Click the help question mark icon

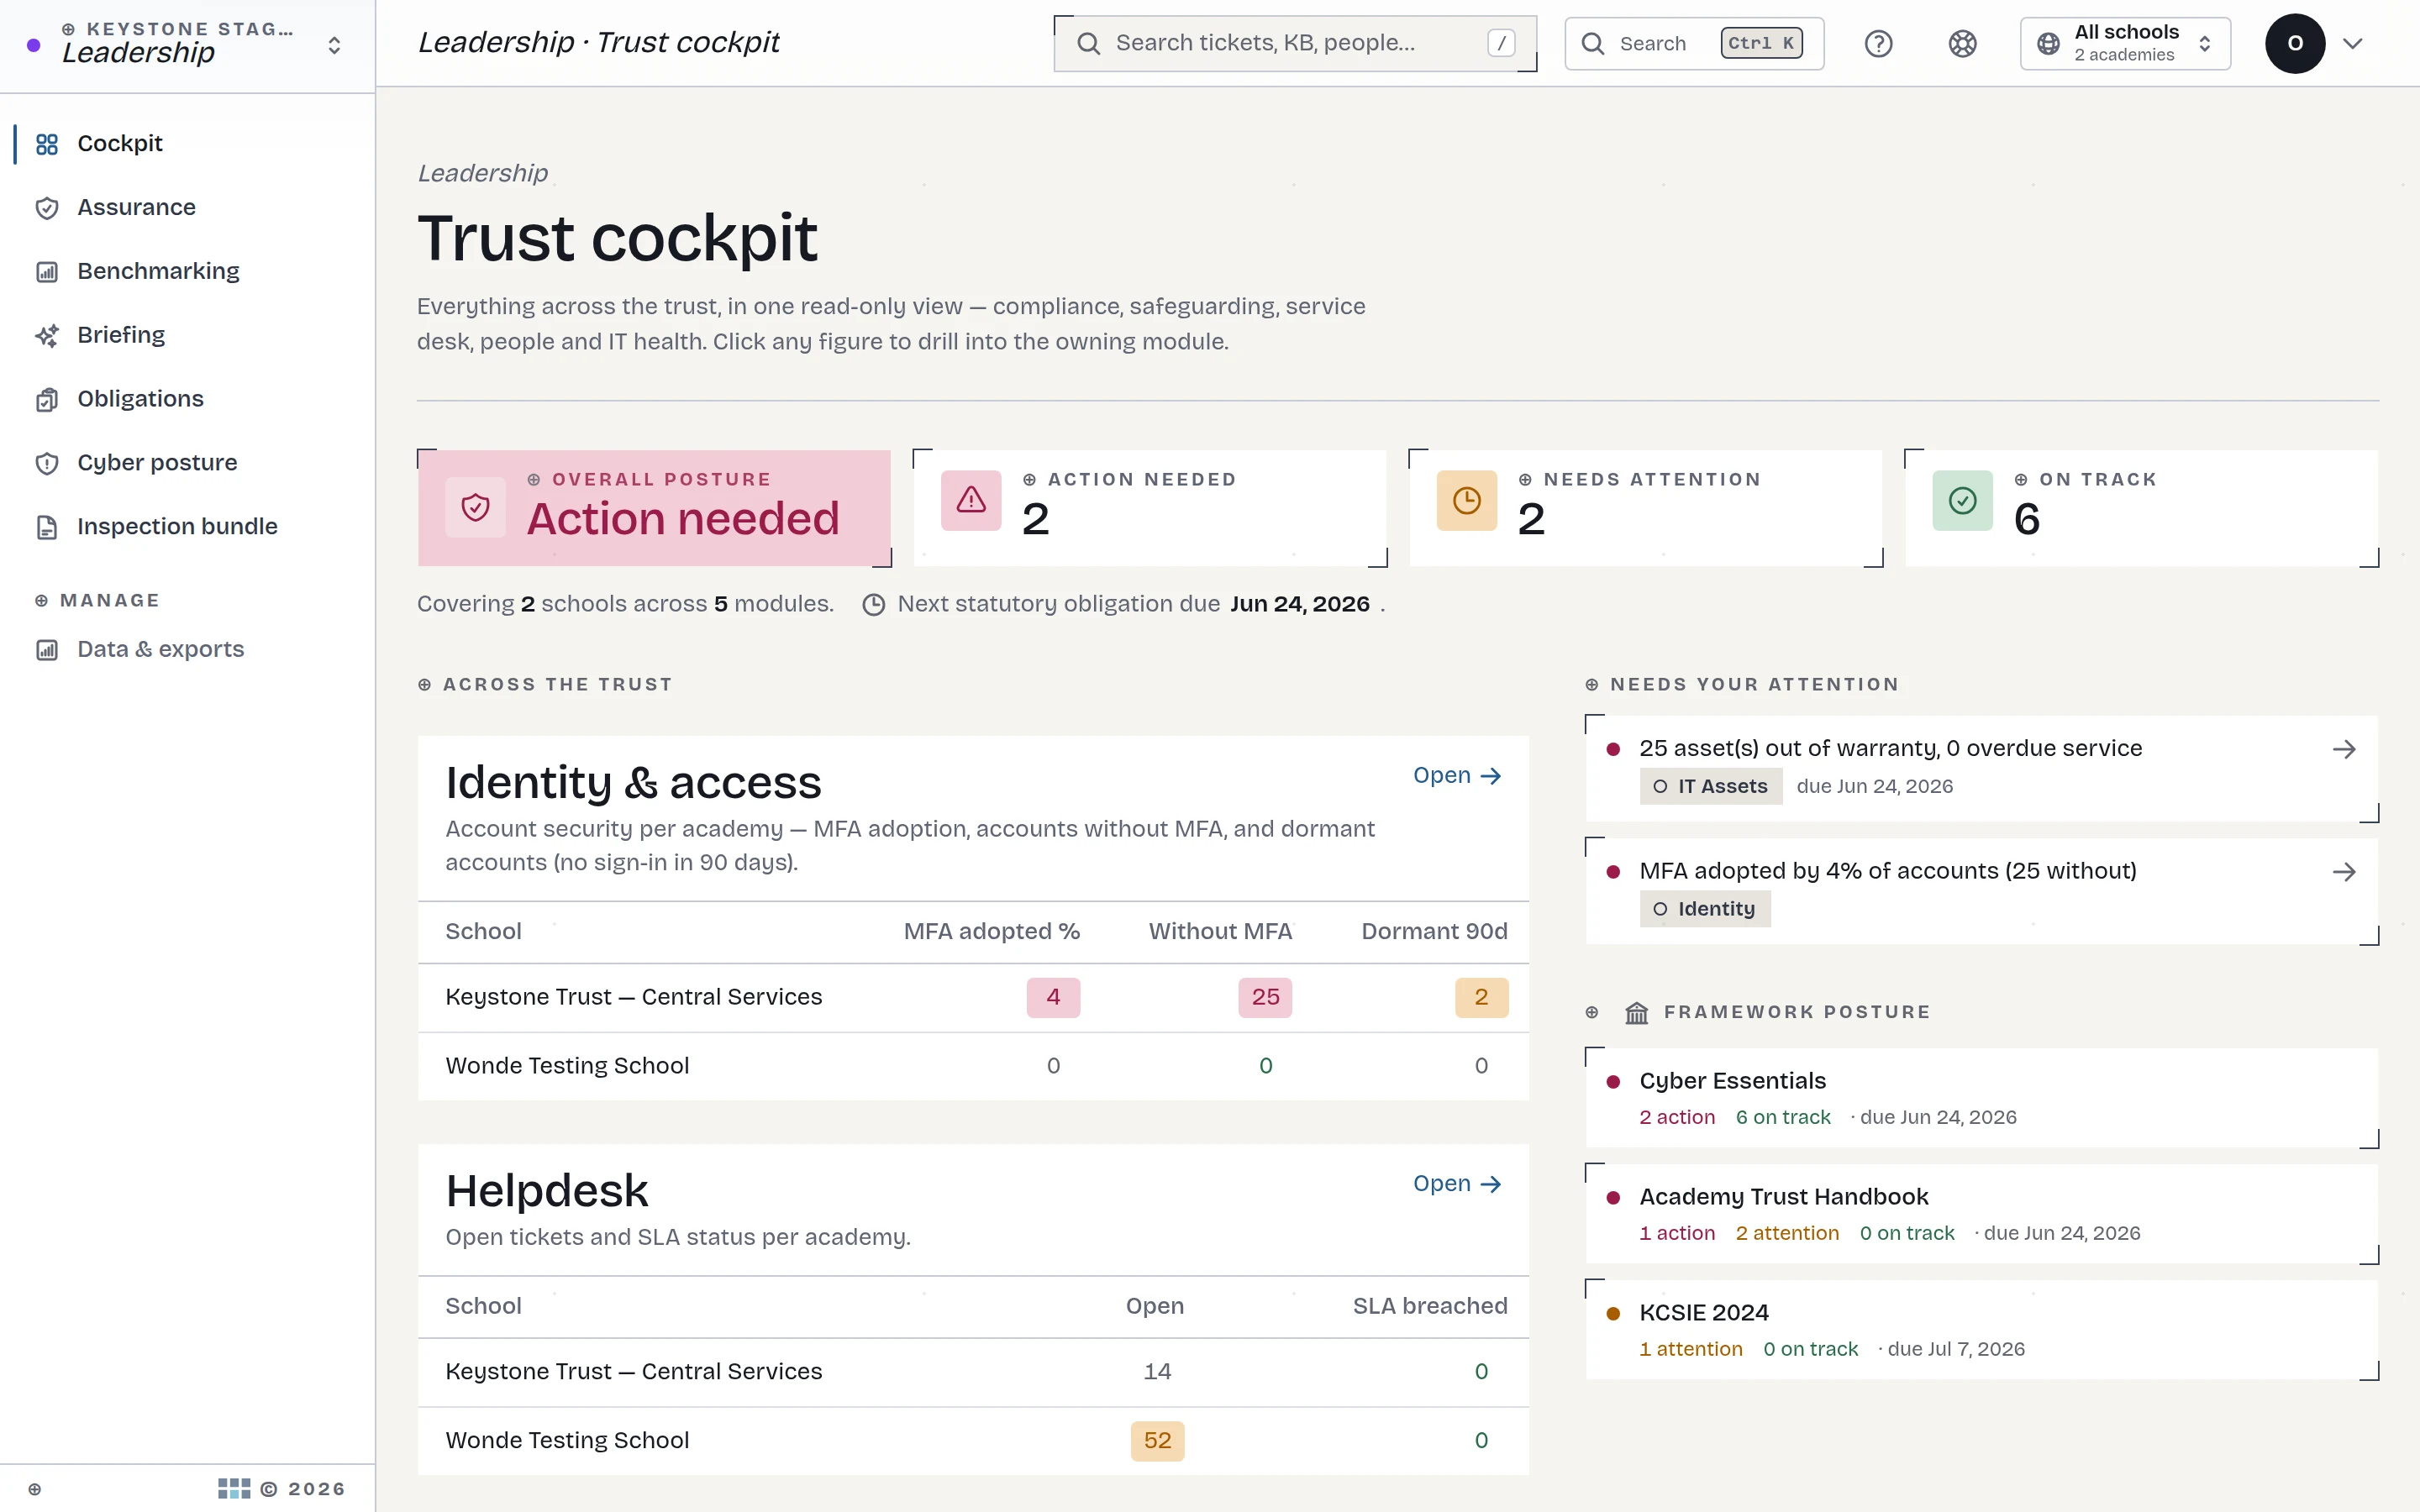1878,43
